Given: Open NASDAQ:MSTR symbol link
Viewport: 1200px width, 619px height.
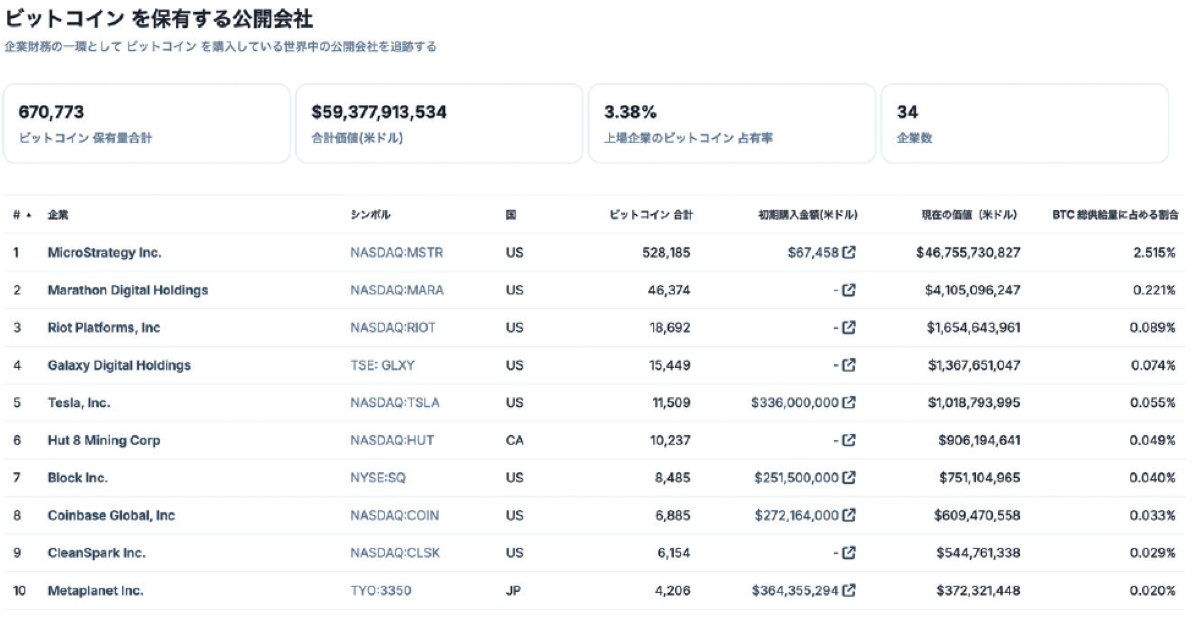Looking at the screenshot, I should tap(396, 253).
